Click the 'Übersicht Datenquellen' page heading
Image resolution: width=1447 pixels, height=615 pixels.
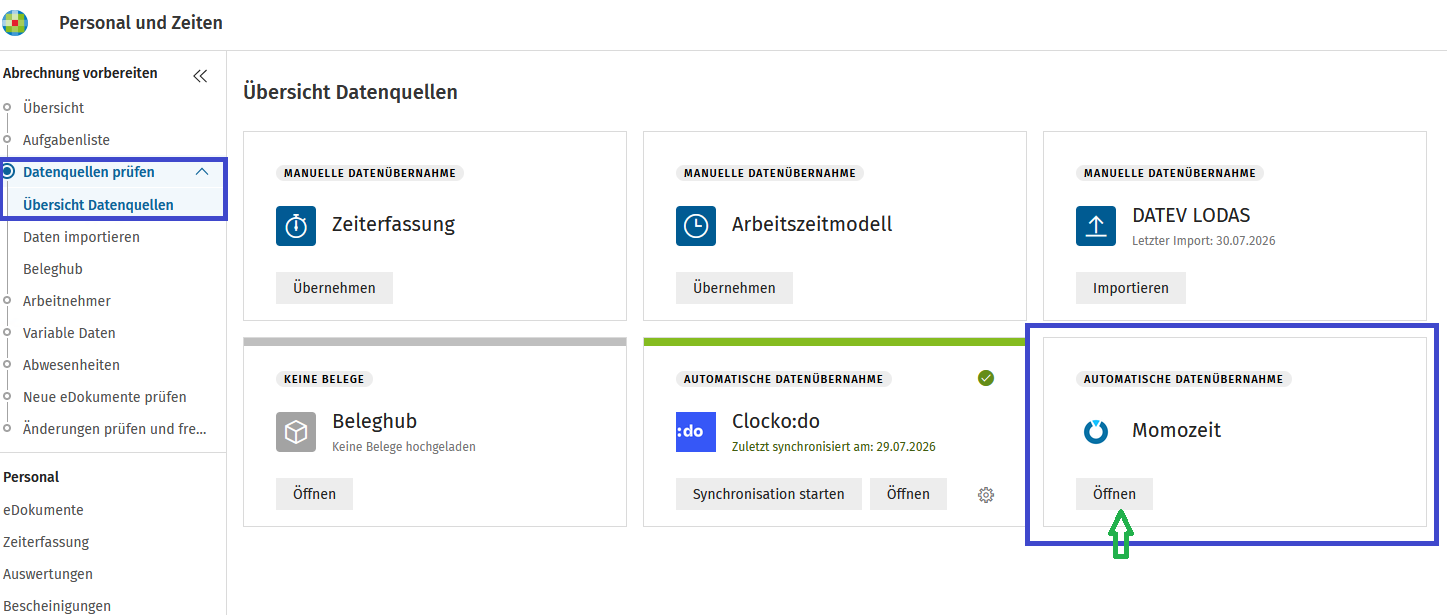(350, 92)
